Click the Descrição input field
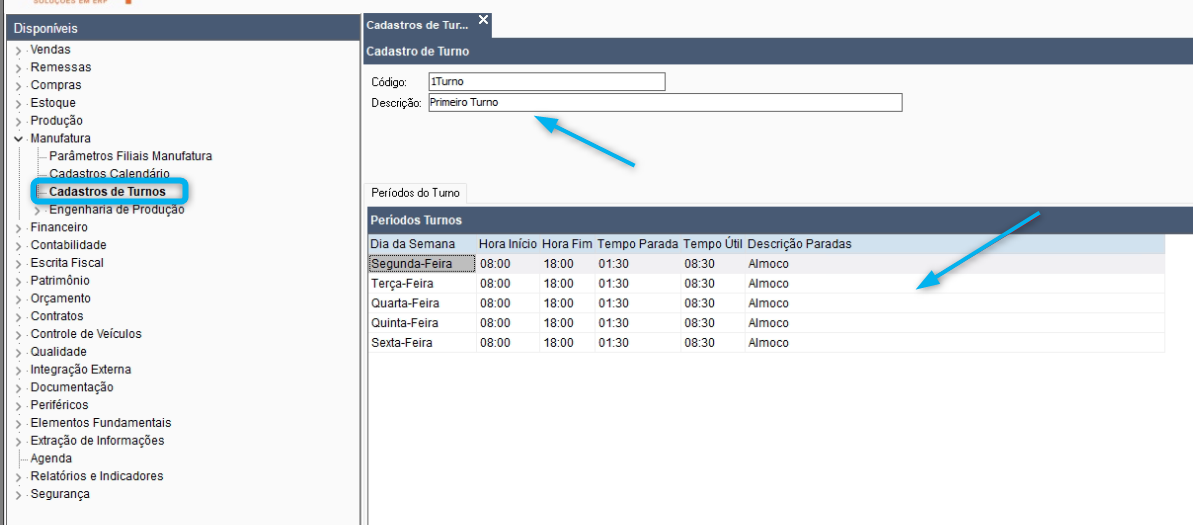Viewport: 1193px width, 525px height. (665, 103)
